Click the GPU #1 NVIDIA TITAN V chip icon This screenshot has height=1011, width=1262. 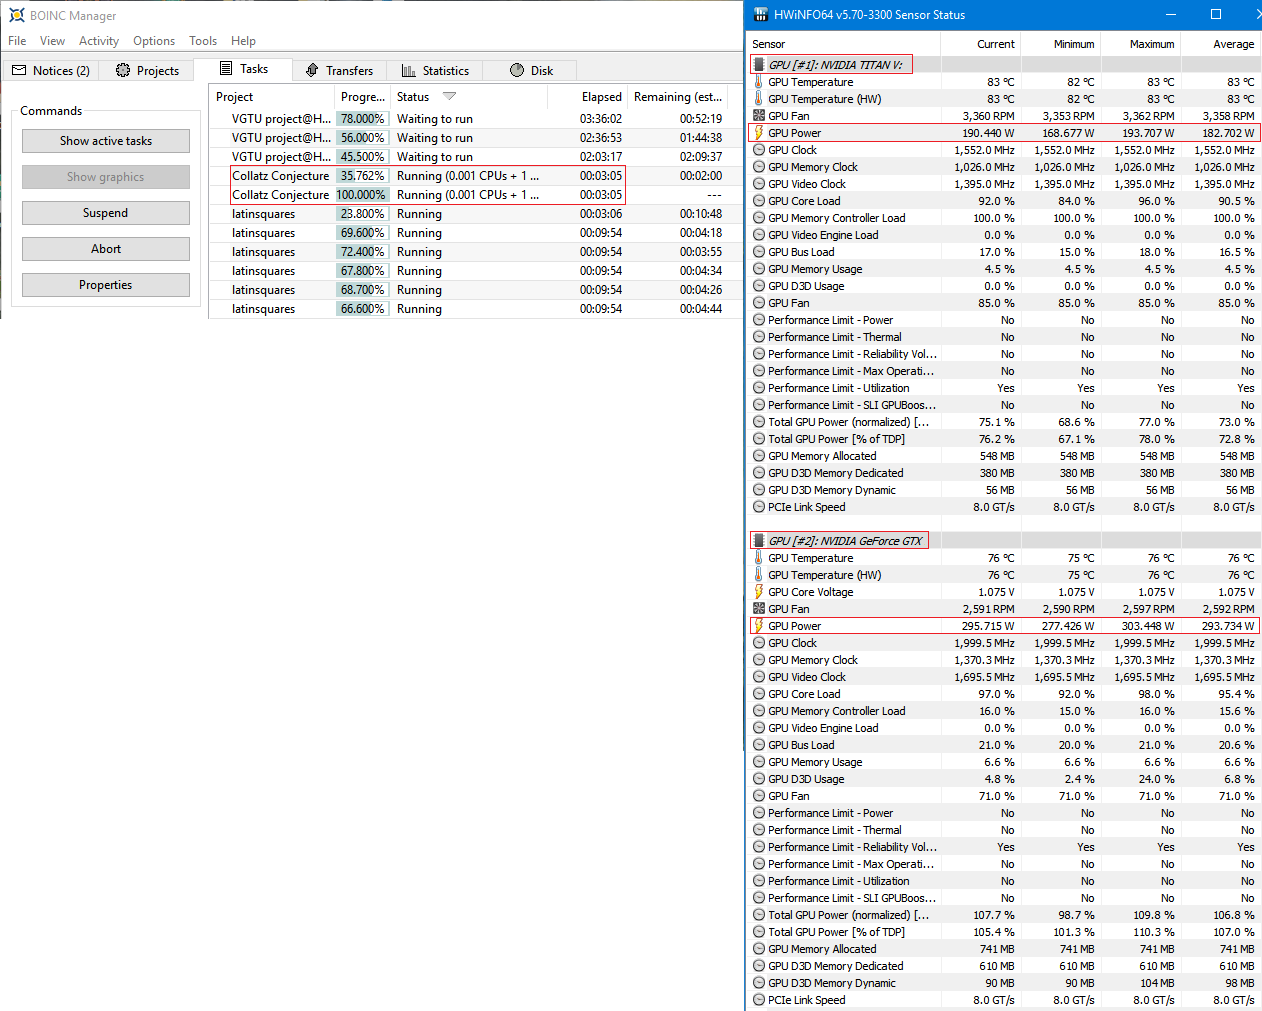point(759,64)
